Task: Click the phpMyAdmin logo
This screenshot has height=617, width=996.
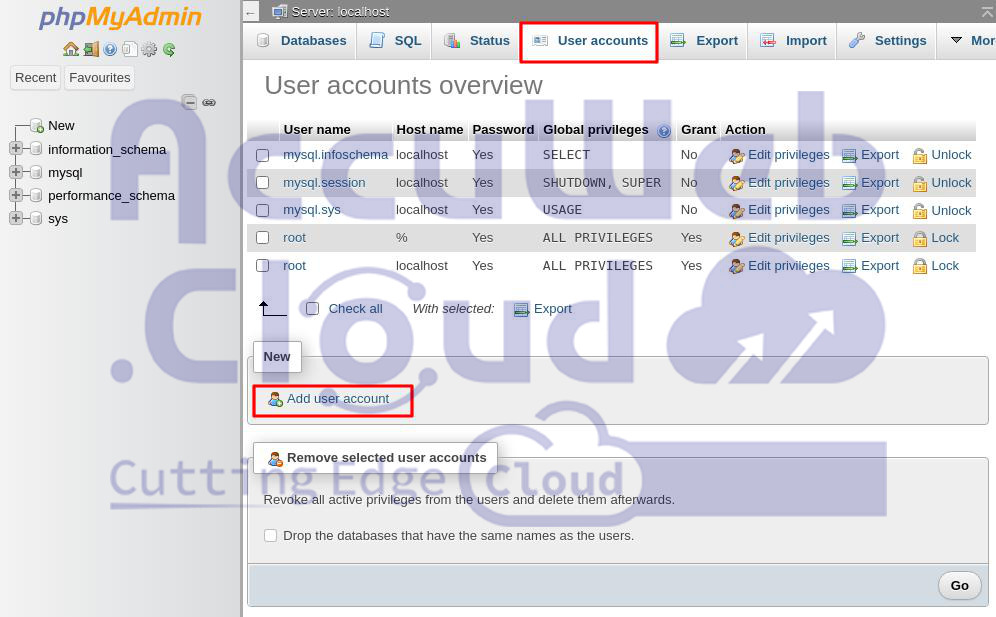Action: [x=120, y=18]
